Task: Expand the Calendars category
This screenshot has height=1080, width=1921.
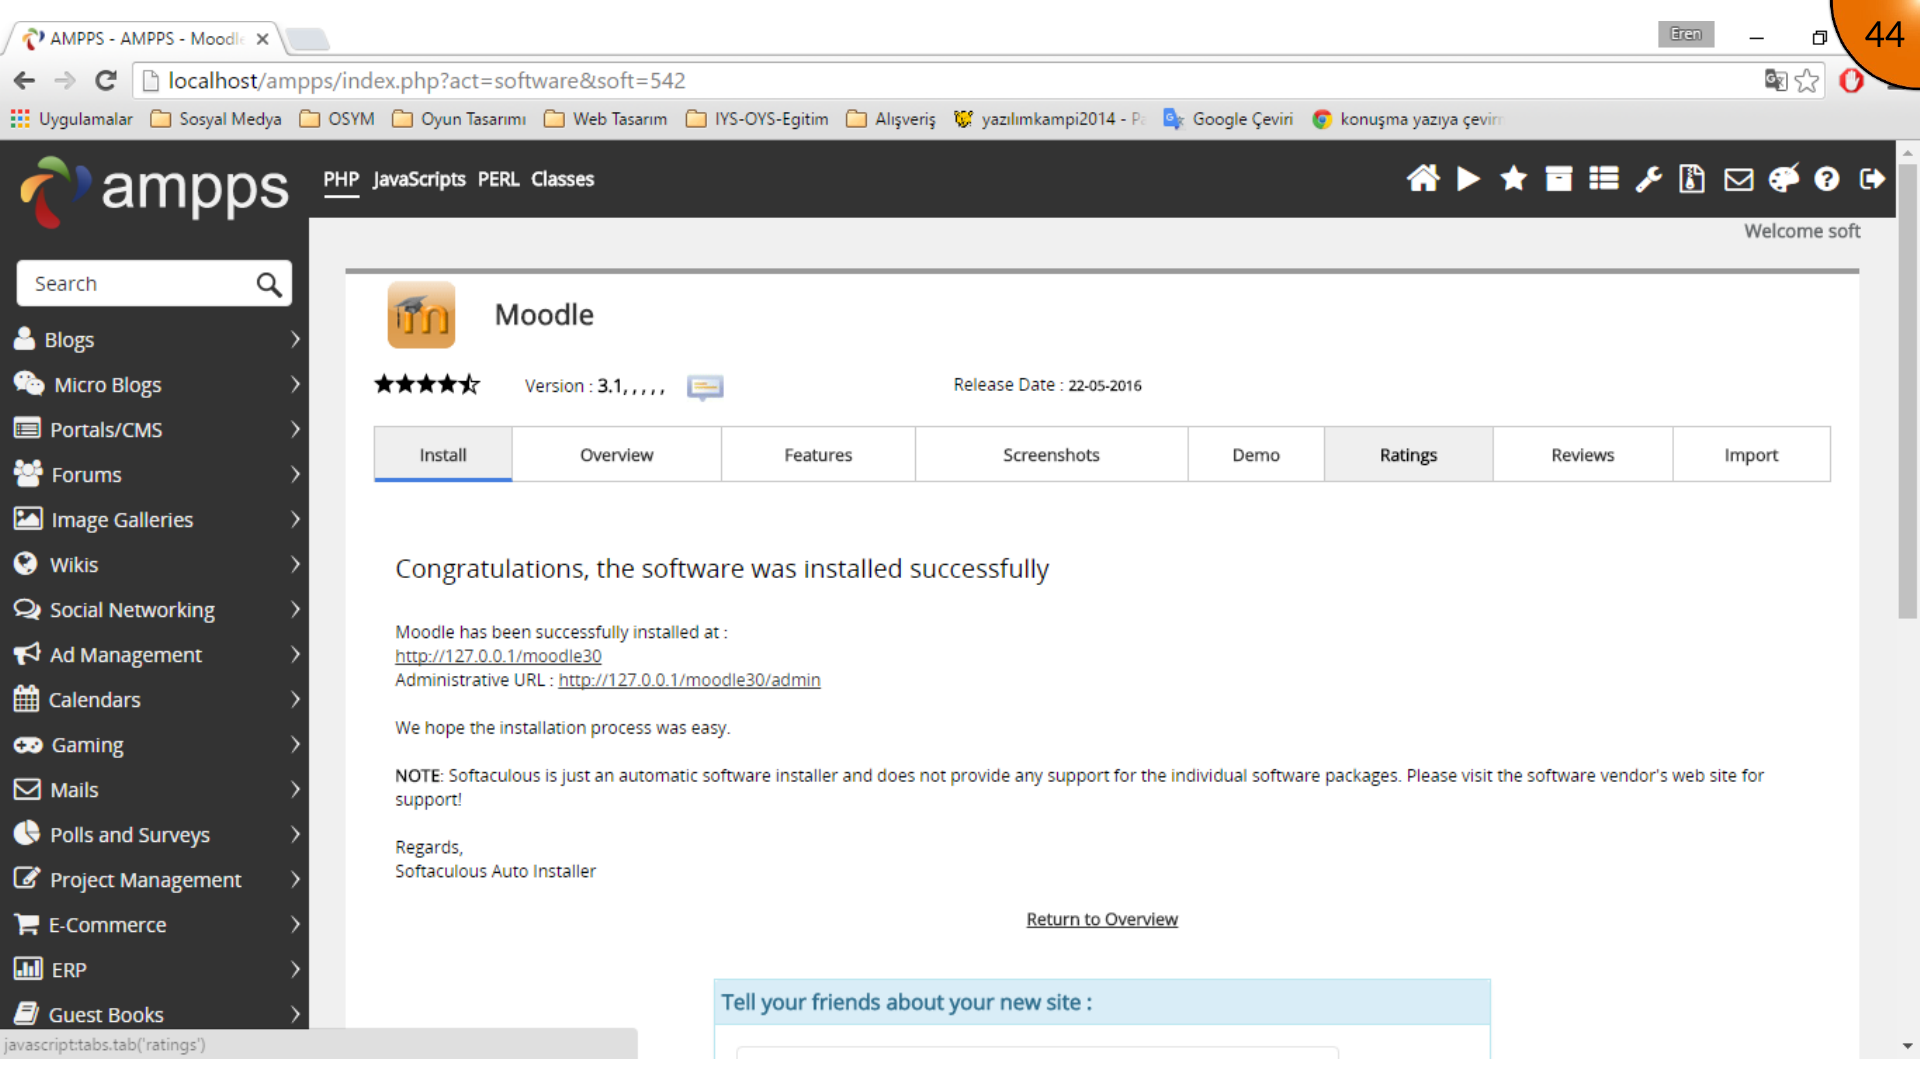Action: [155, 700]
